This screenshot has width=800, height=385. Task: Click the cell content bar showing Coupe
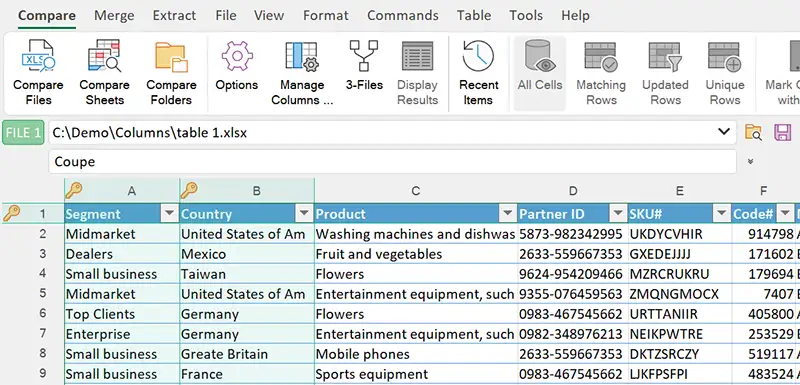[x=392, y=162]
